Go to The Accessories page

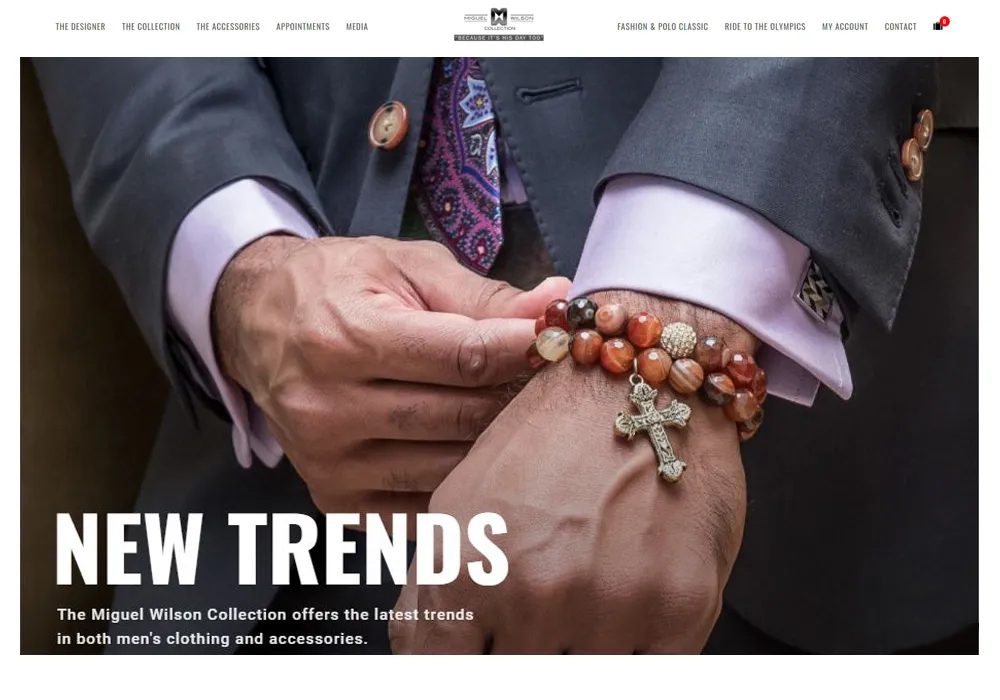[x=228, y=27]
